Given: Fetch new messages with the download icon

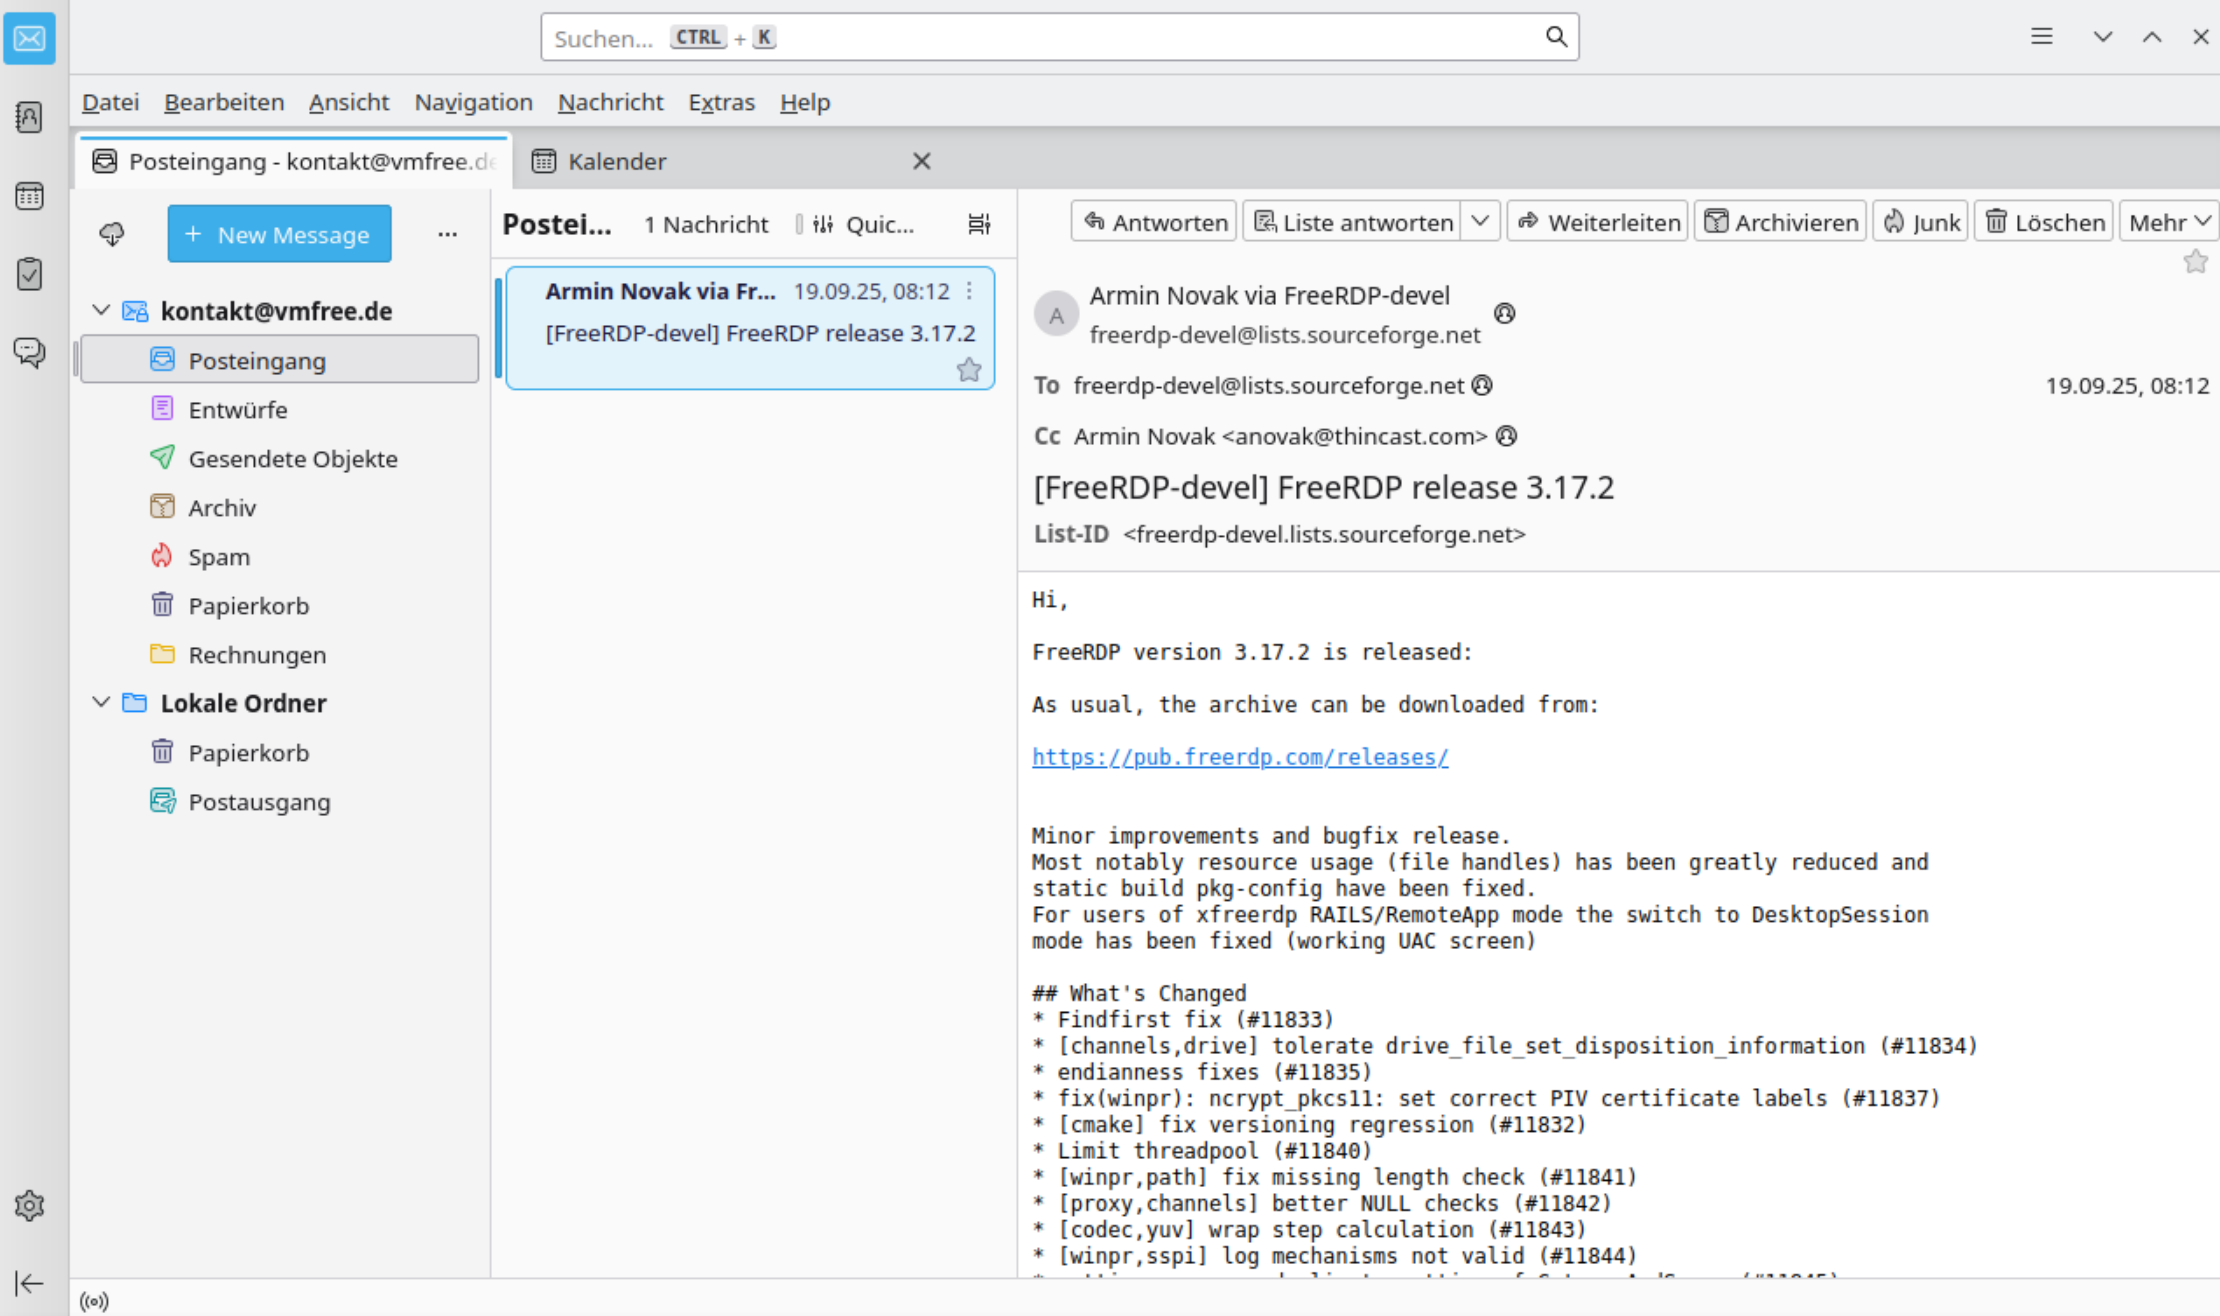Looking at the screenshot, I should coord(111,233).
